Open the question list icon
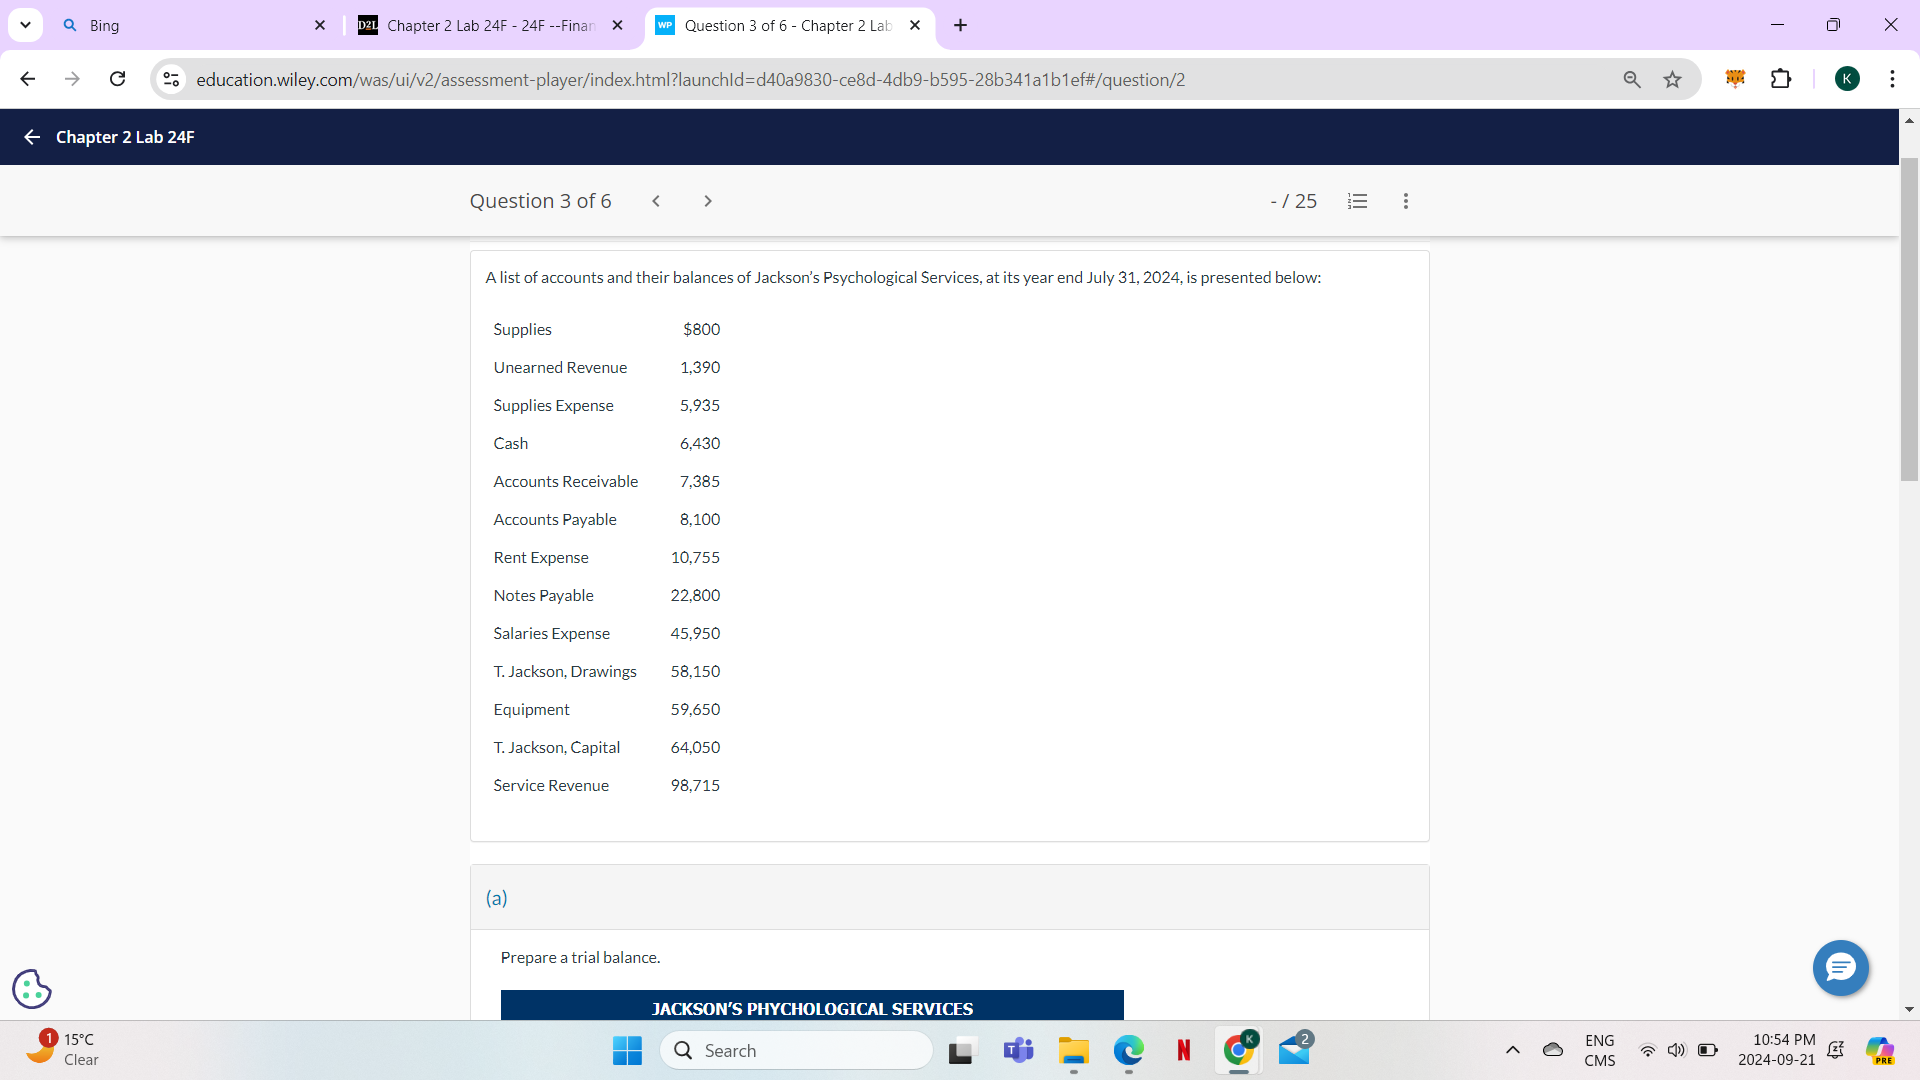1920x1080 pixels. 1357,201
